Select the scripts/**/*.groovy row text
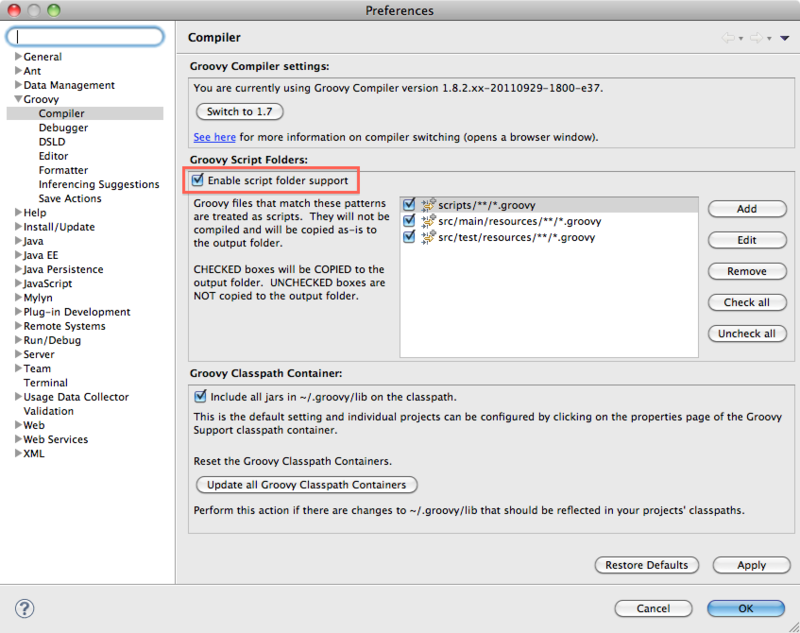 (487, 205)
